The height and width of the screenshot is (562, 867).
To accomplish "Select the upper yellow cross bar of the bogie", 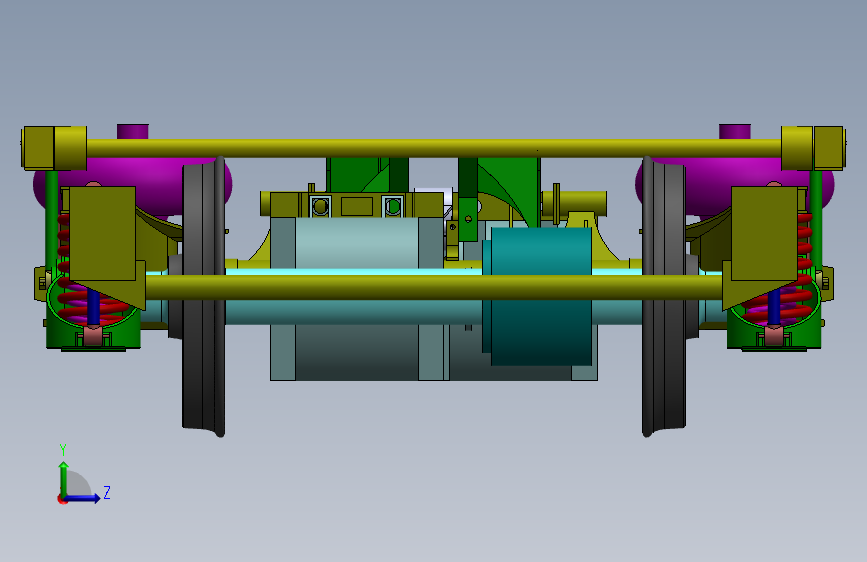I will [x=434, y=148].
